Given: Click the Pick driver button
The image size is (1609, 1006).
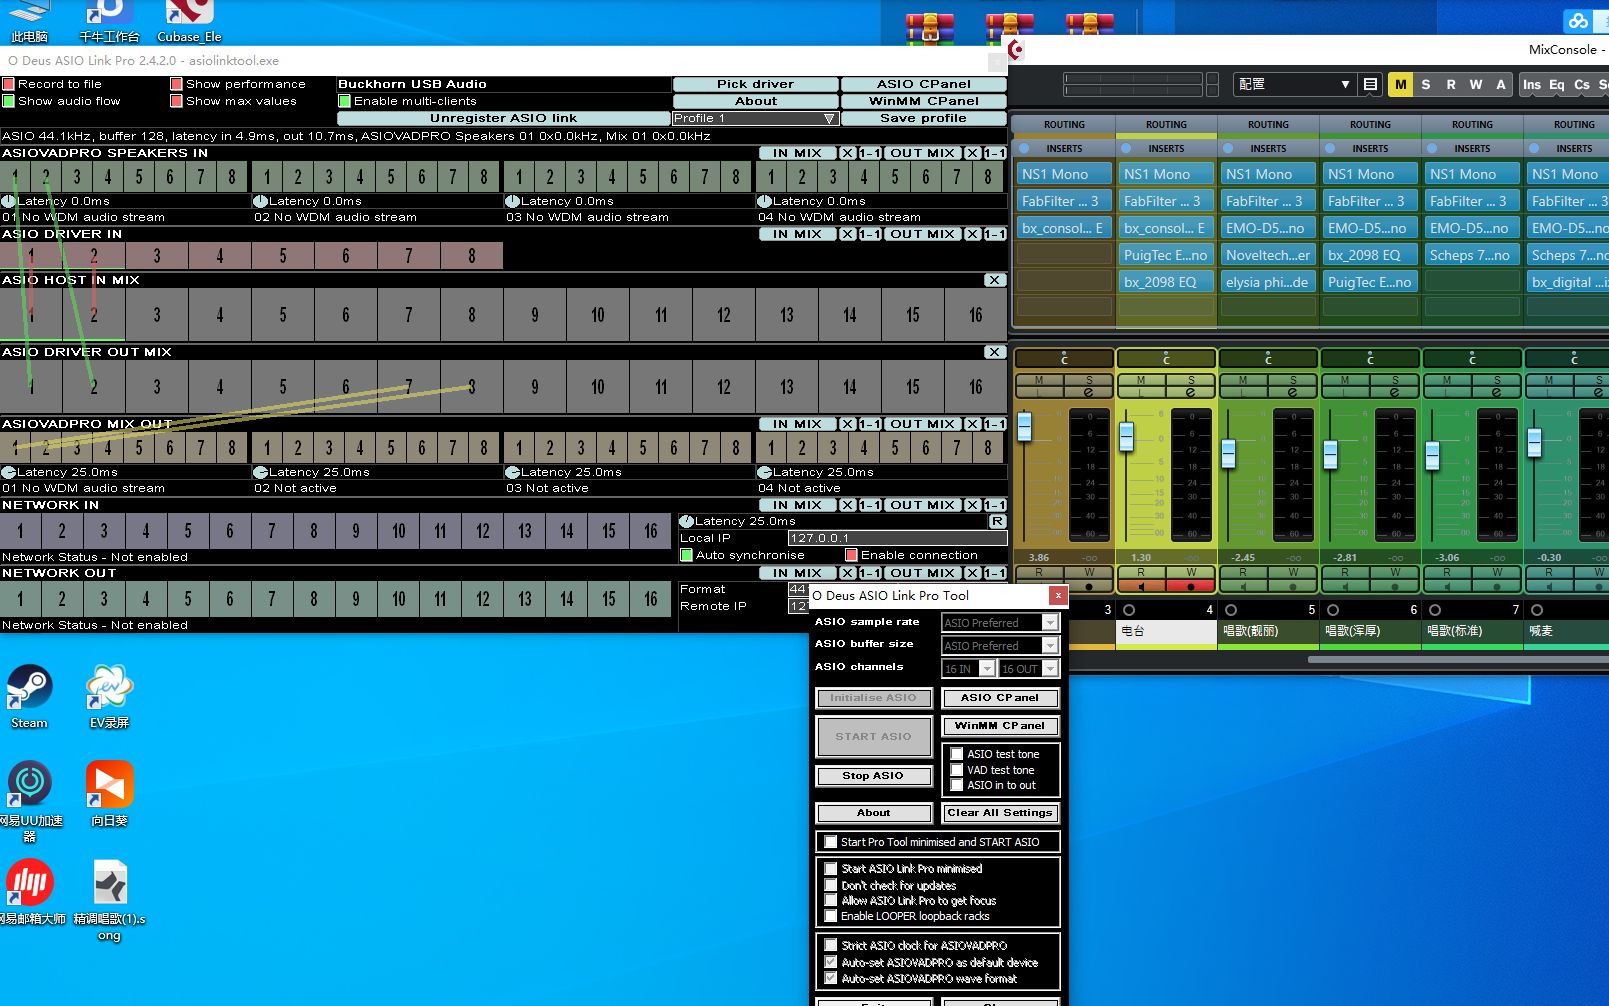Looking at the screenshot, I should [755, 84].
